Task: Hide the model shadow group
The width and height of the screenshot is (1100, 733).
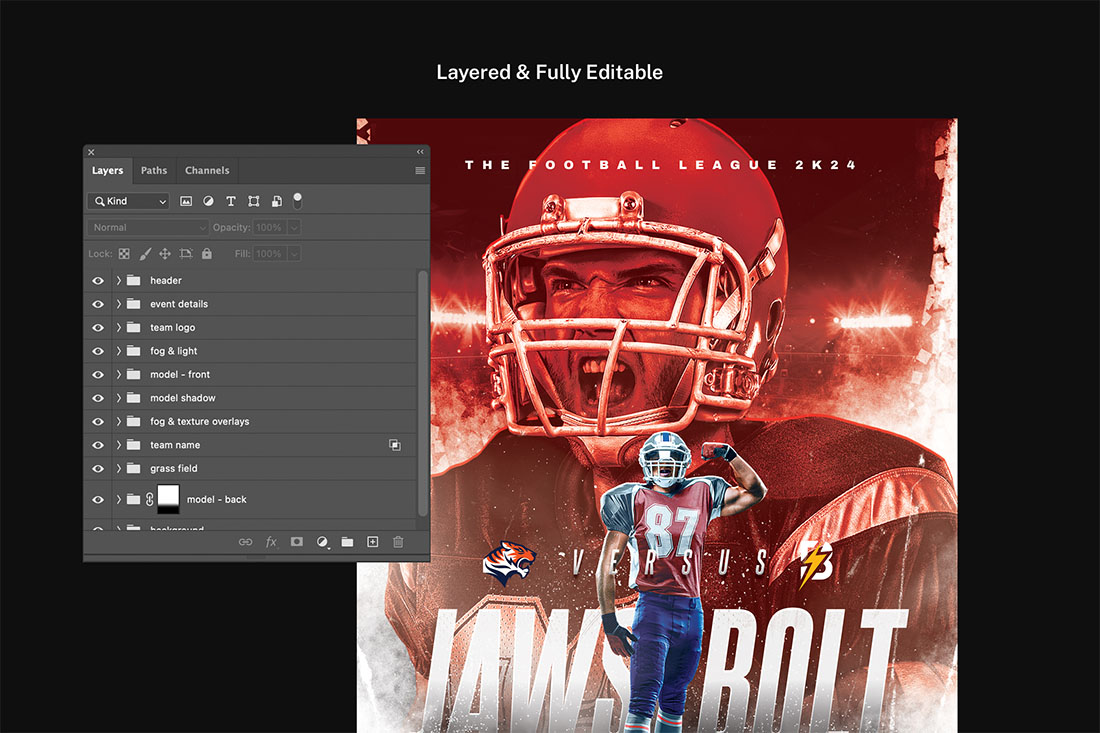Action: [98, 398]
